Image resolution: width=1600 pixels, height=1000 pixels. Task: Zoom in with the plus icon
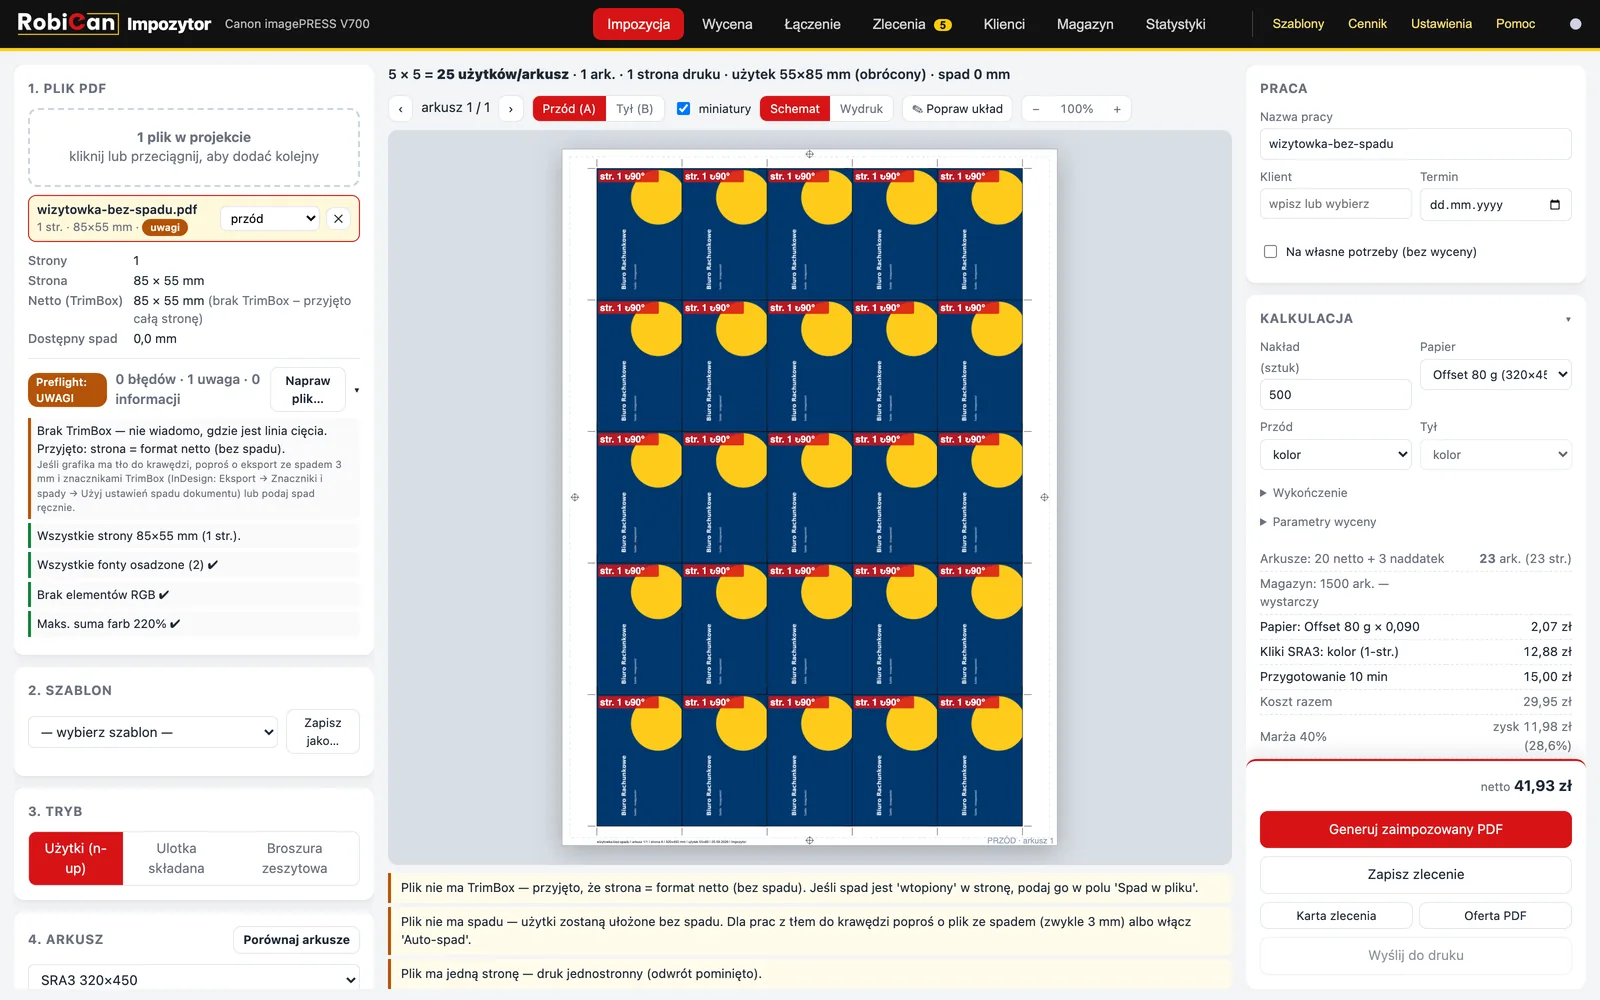pyautogui.click(x=1117, y=109)
